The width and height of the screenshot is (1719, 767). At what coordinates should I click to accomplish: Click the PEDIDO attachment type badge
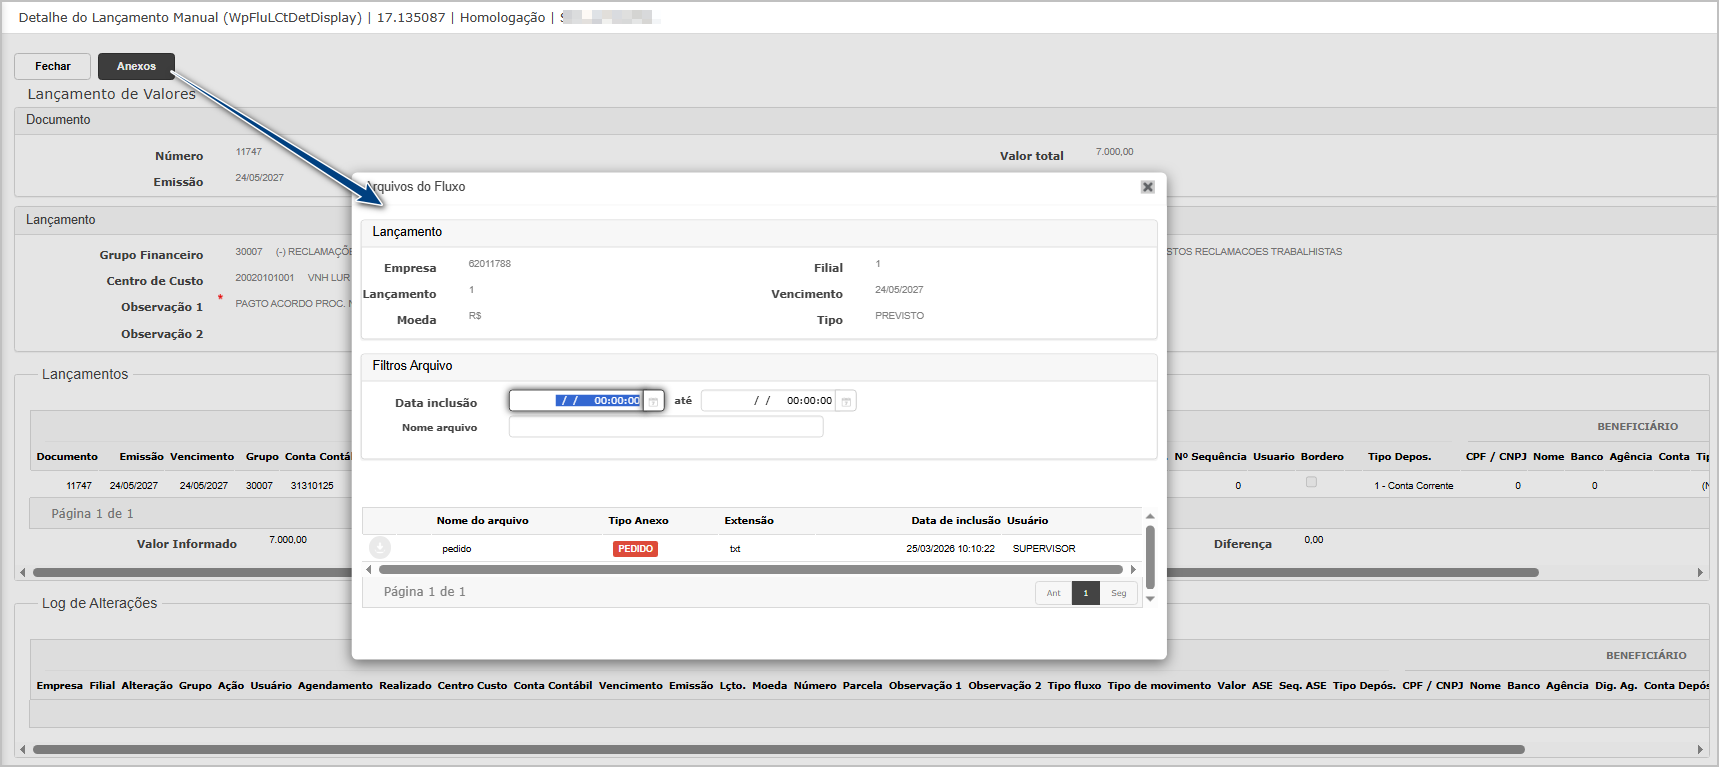635,549
